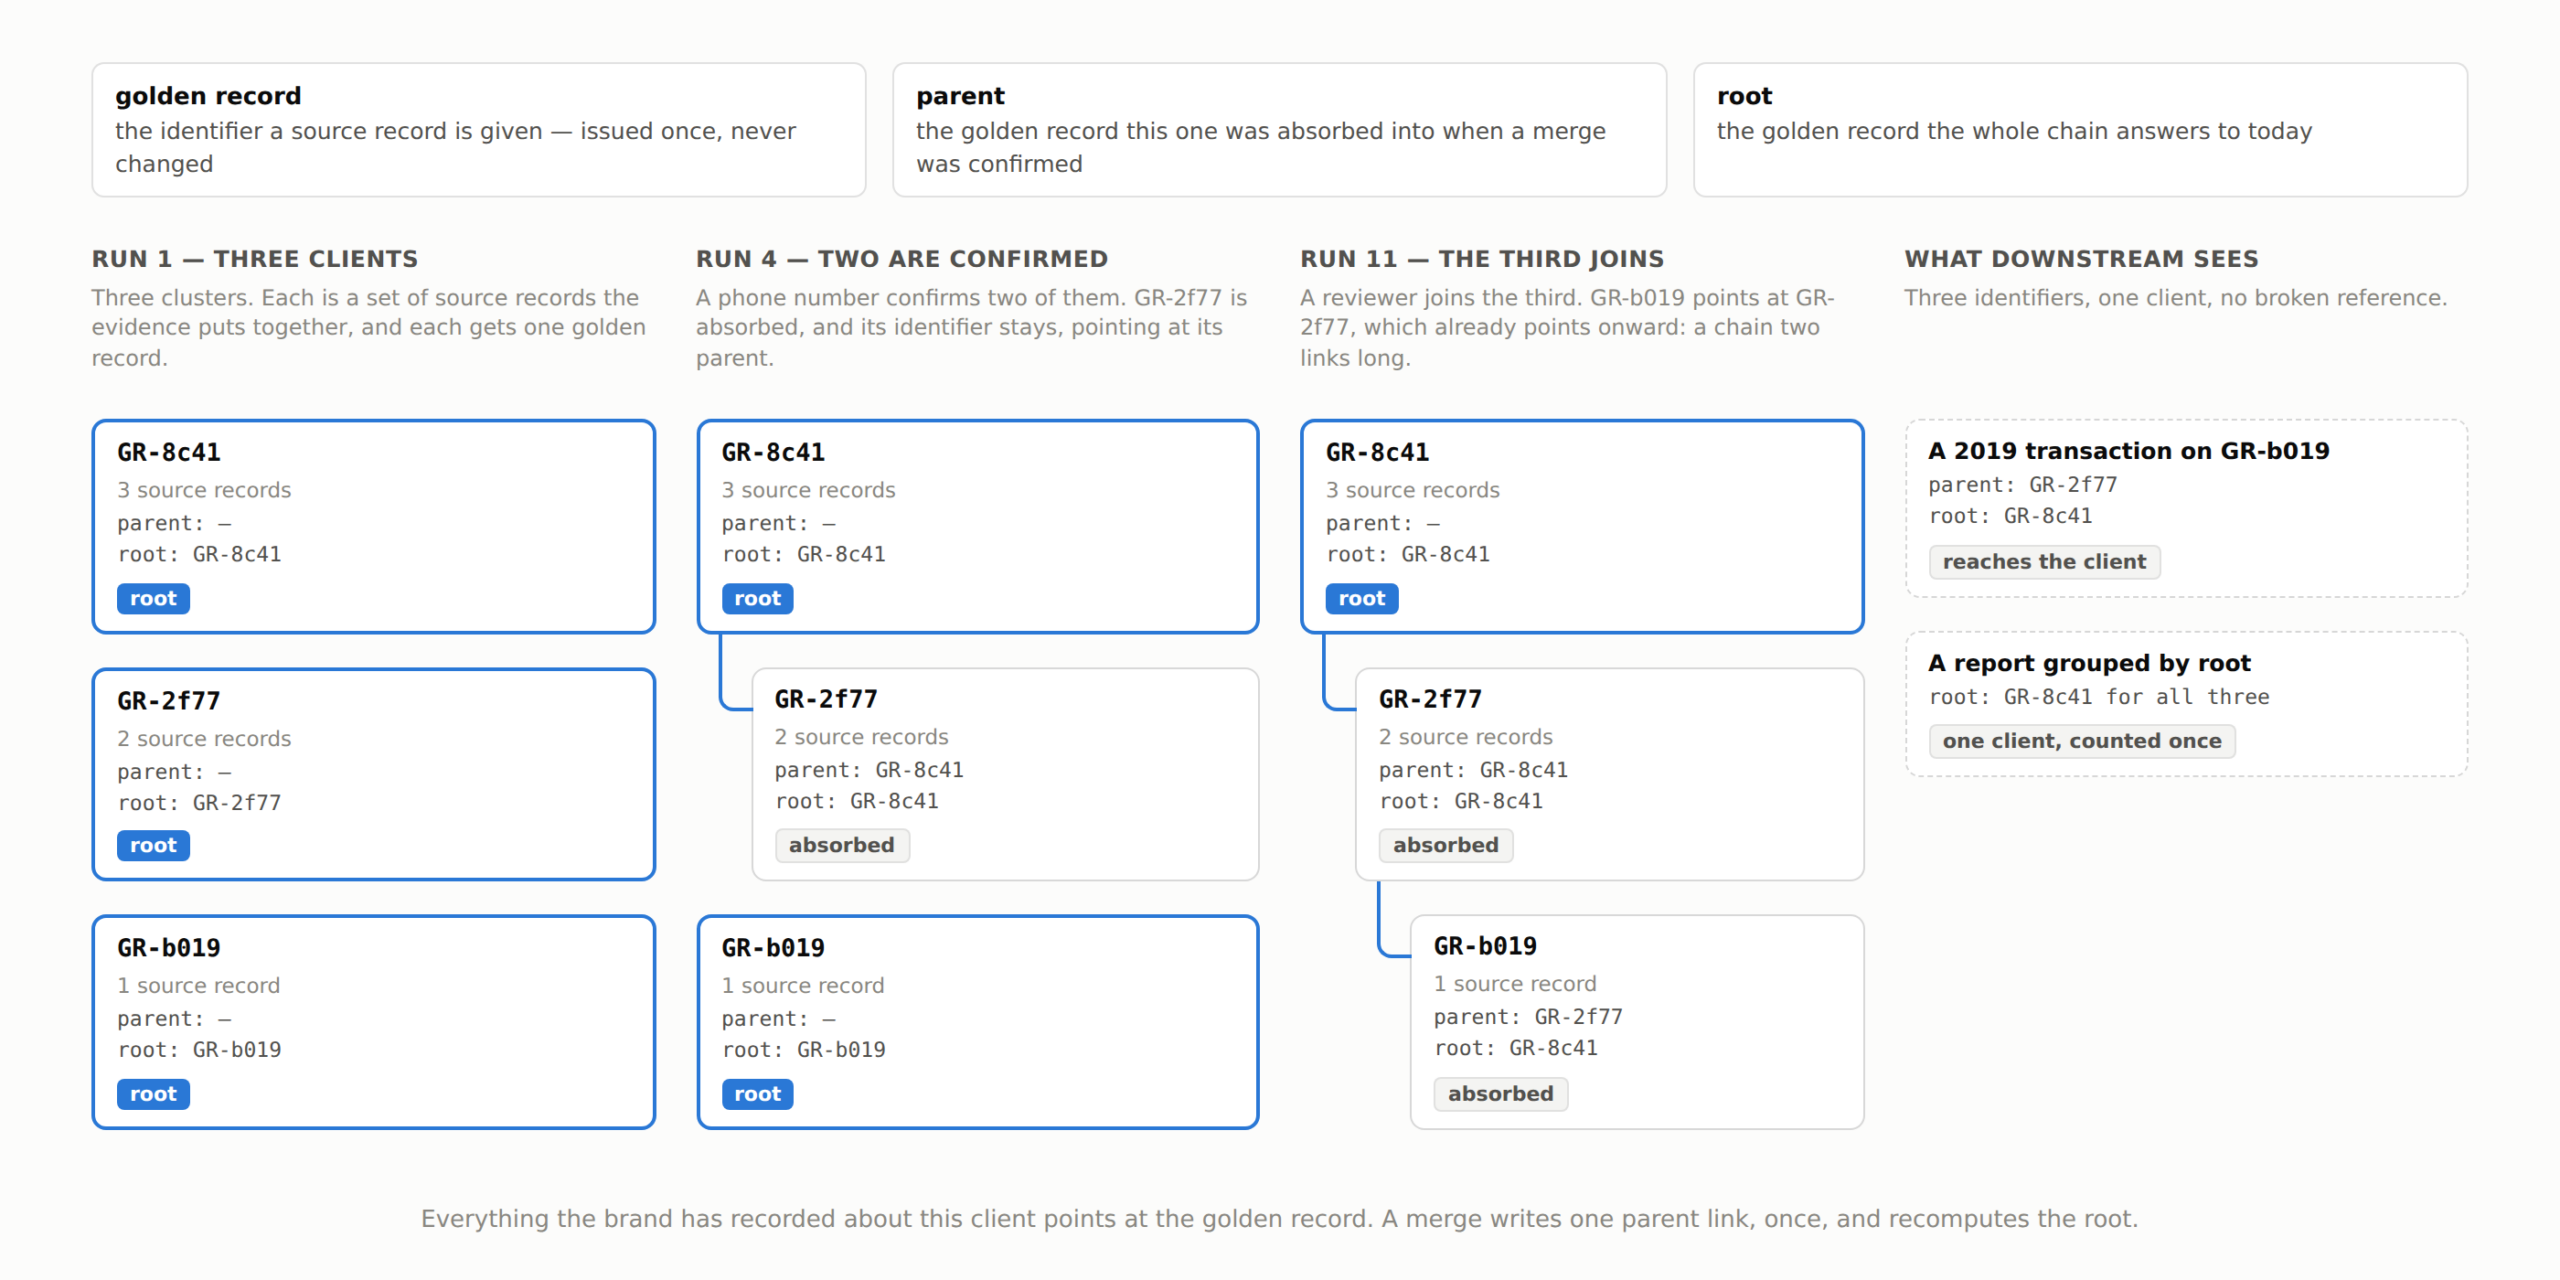
Task: Click the Run 4 — Two Are Confirmed heading
Action: pyautogui.click(x=902, y=259)
